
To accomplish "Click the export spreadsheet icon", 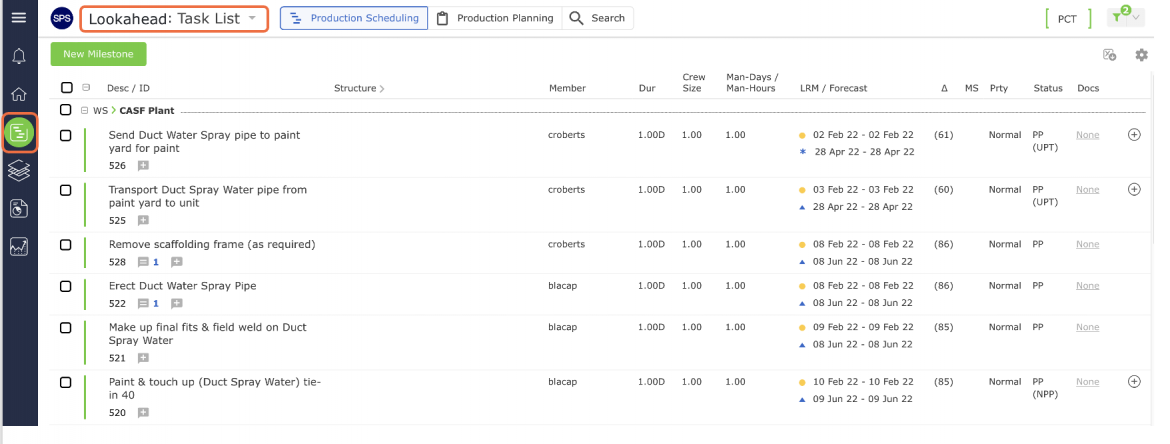I will tap(1110, 54).
